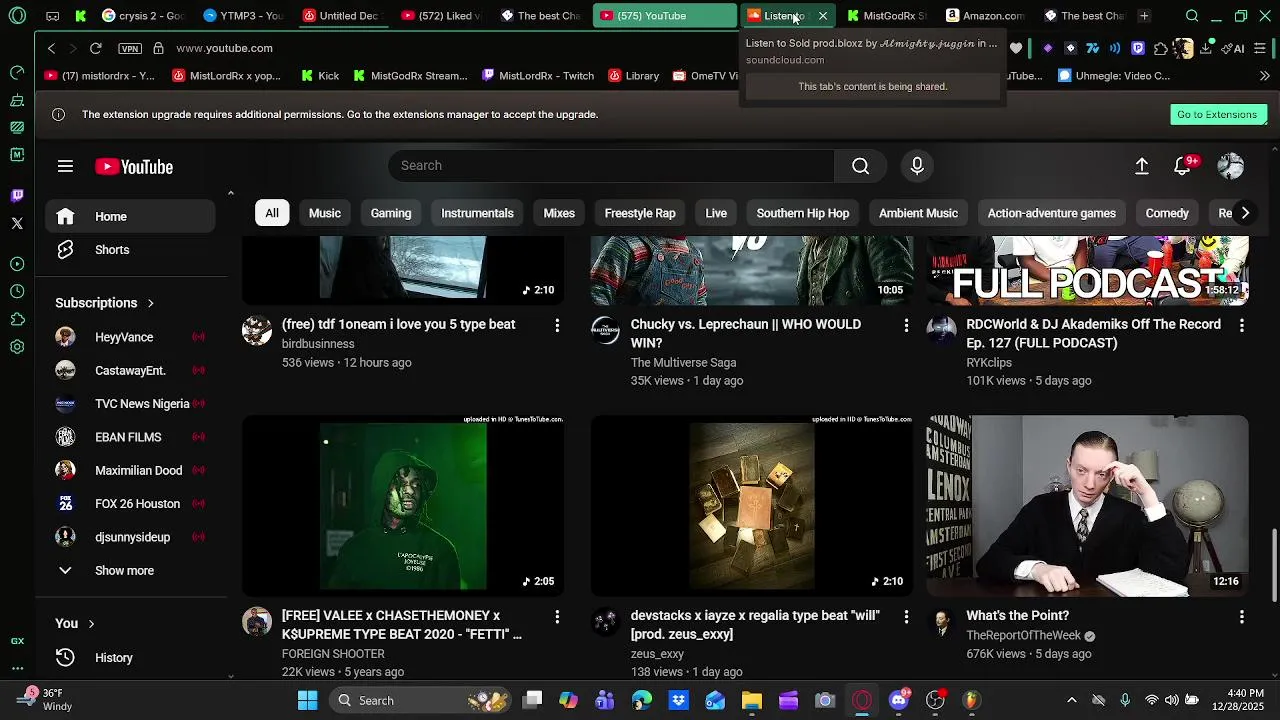Open Discord from the taskbar
This screenshot has width=1280, height=720.
coord(898,700)
